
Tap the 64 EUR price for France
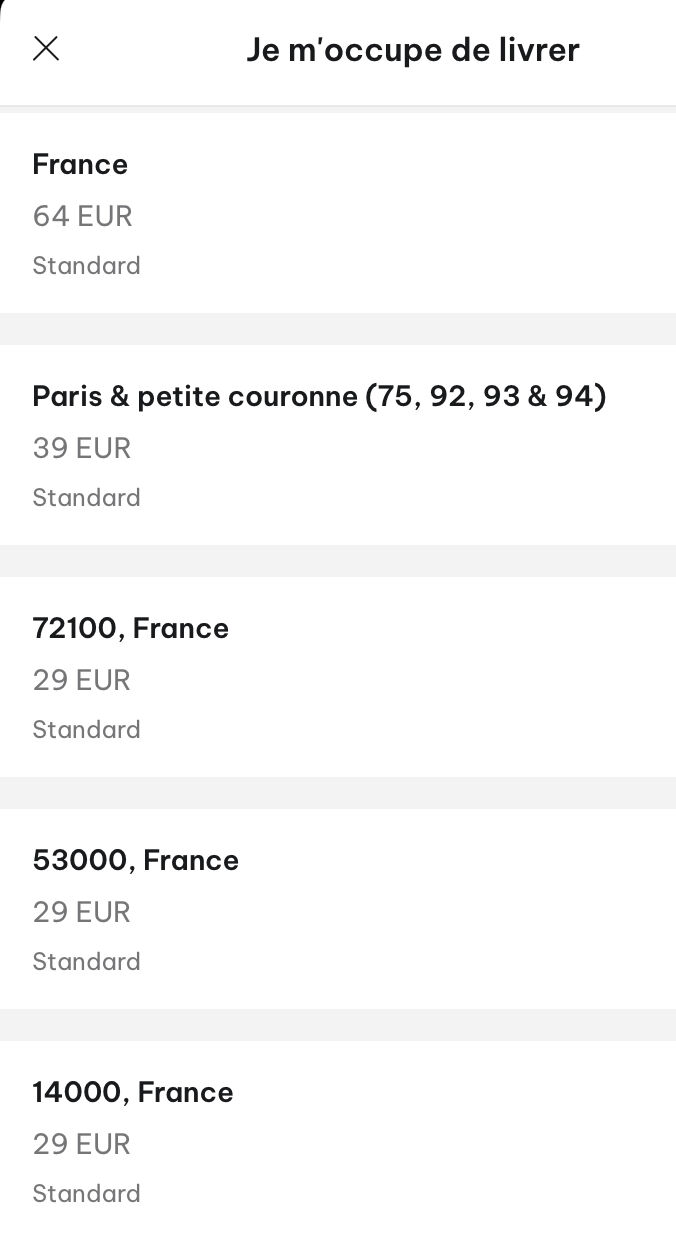(82, 216)
